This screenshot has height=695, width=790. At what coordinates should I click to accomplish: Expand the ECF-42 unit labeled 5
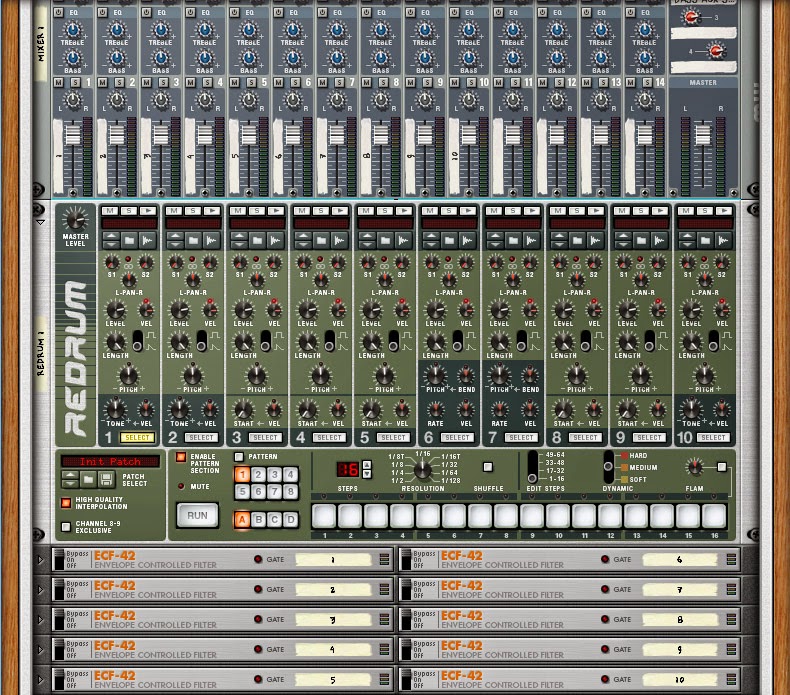41,679
